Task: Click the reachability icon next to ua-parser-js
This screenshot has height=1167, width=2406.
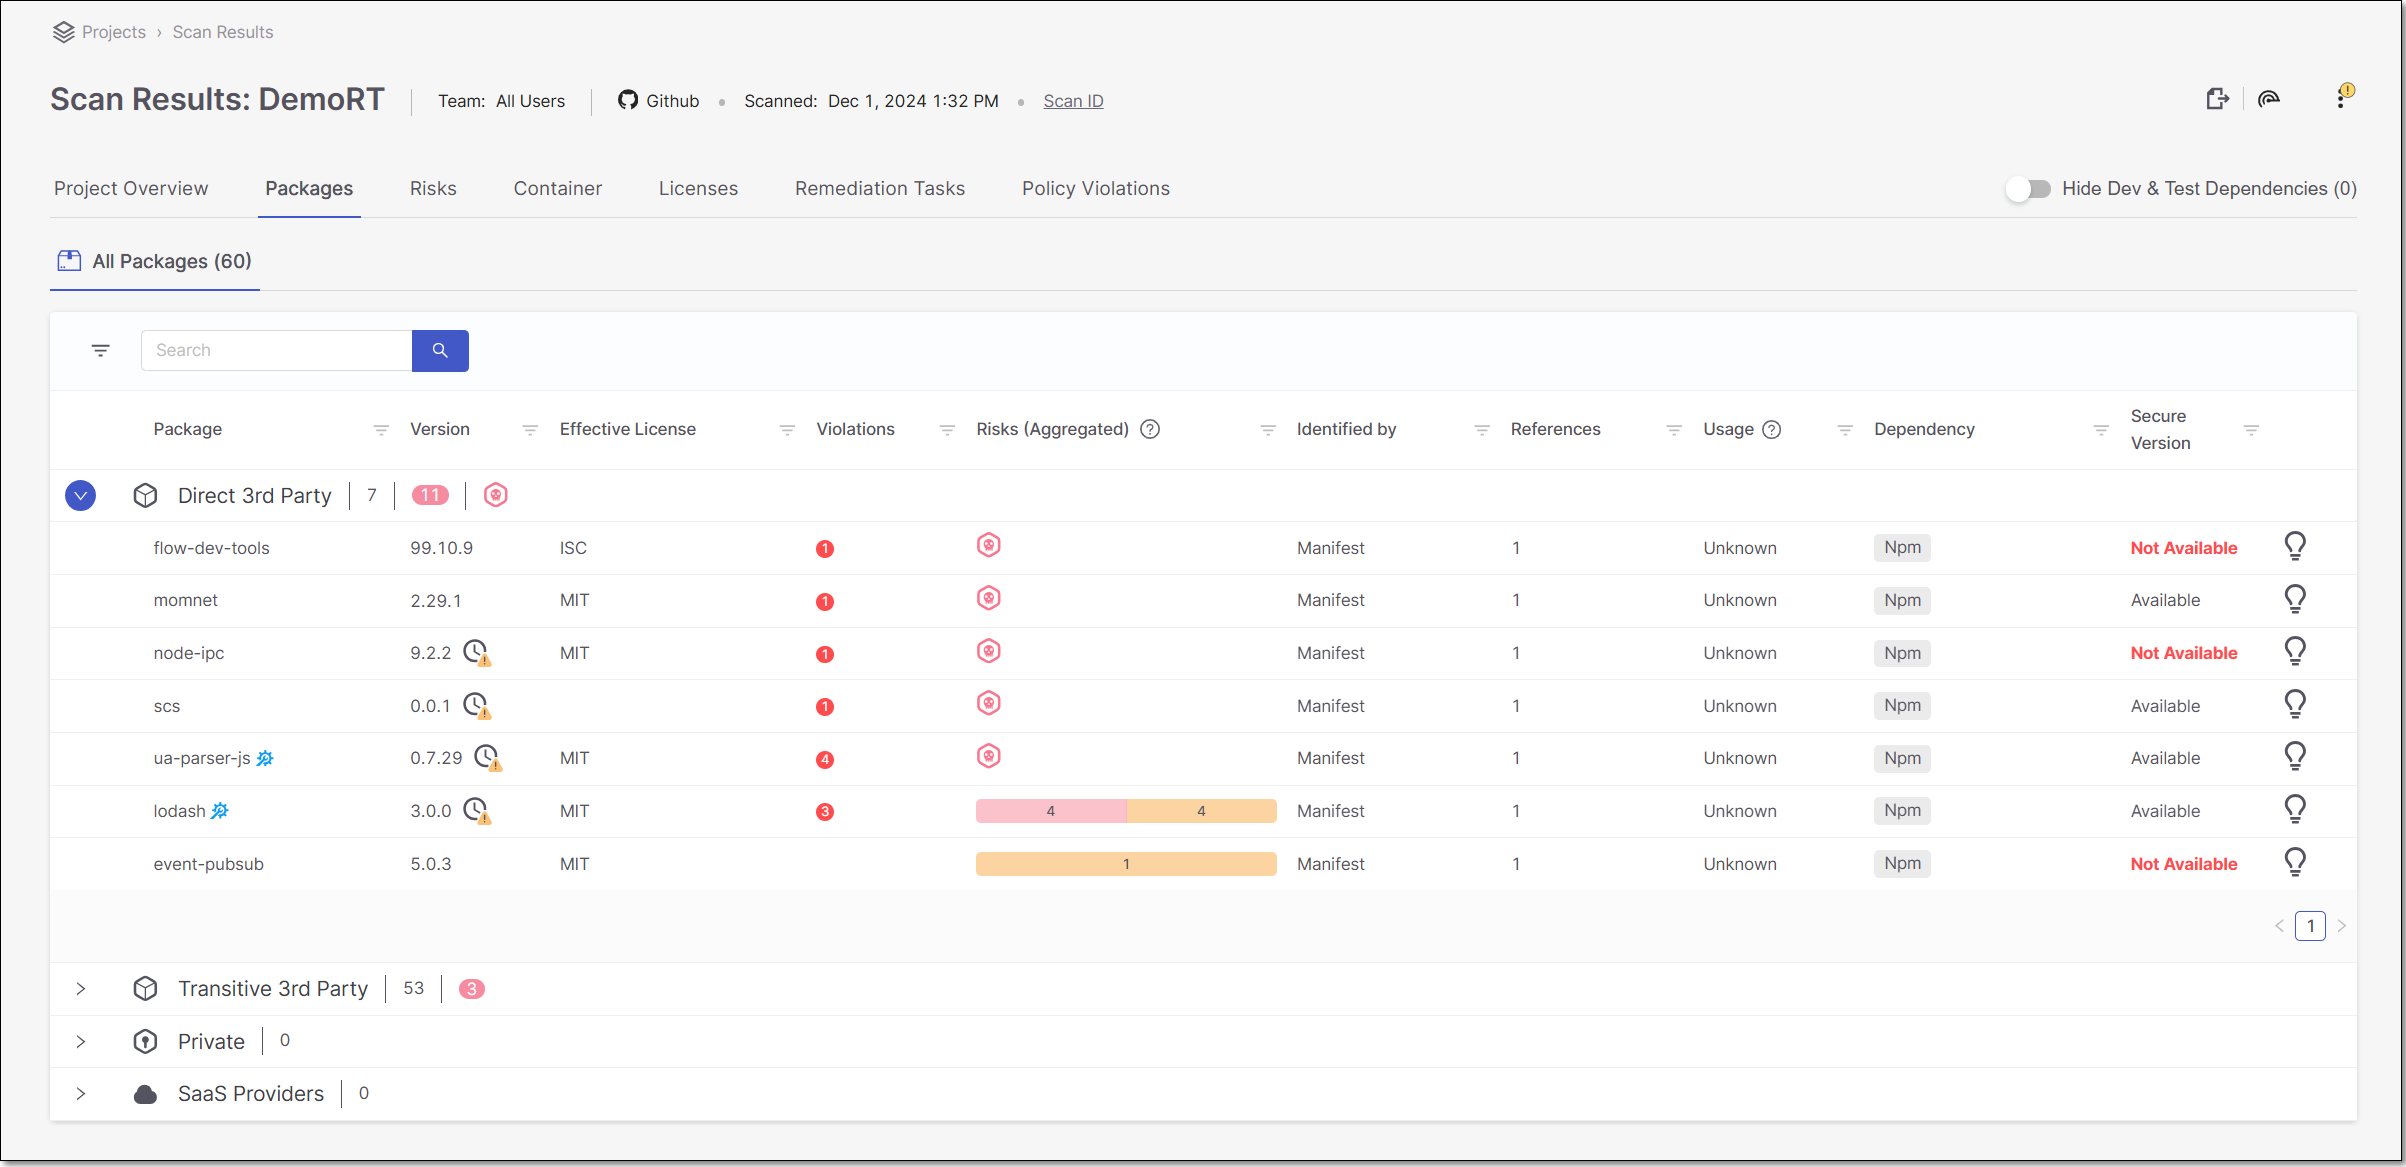Action: click(264, 758)
